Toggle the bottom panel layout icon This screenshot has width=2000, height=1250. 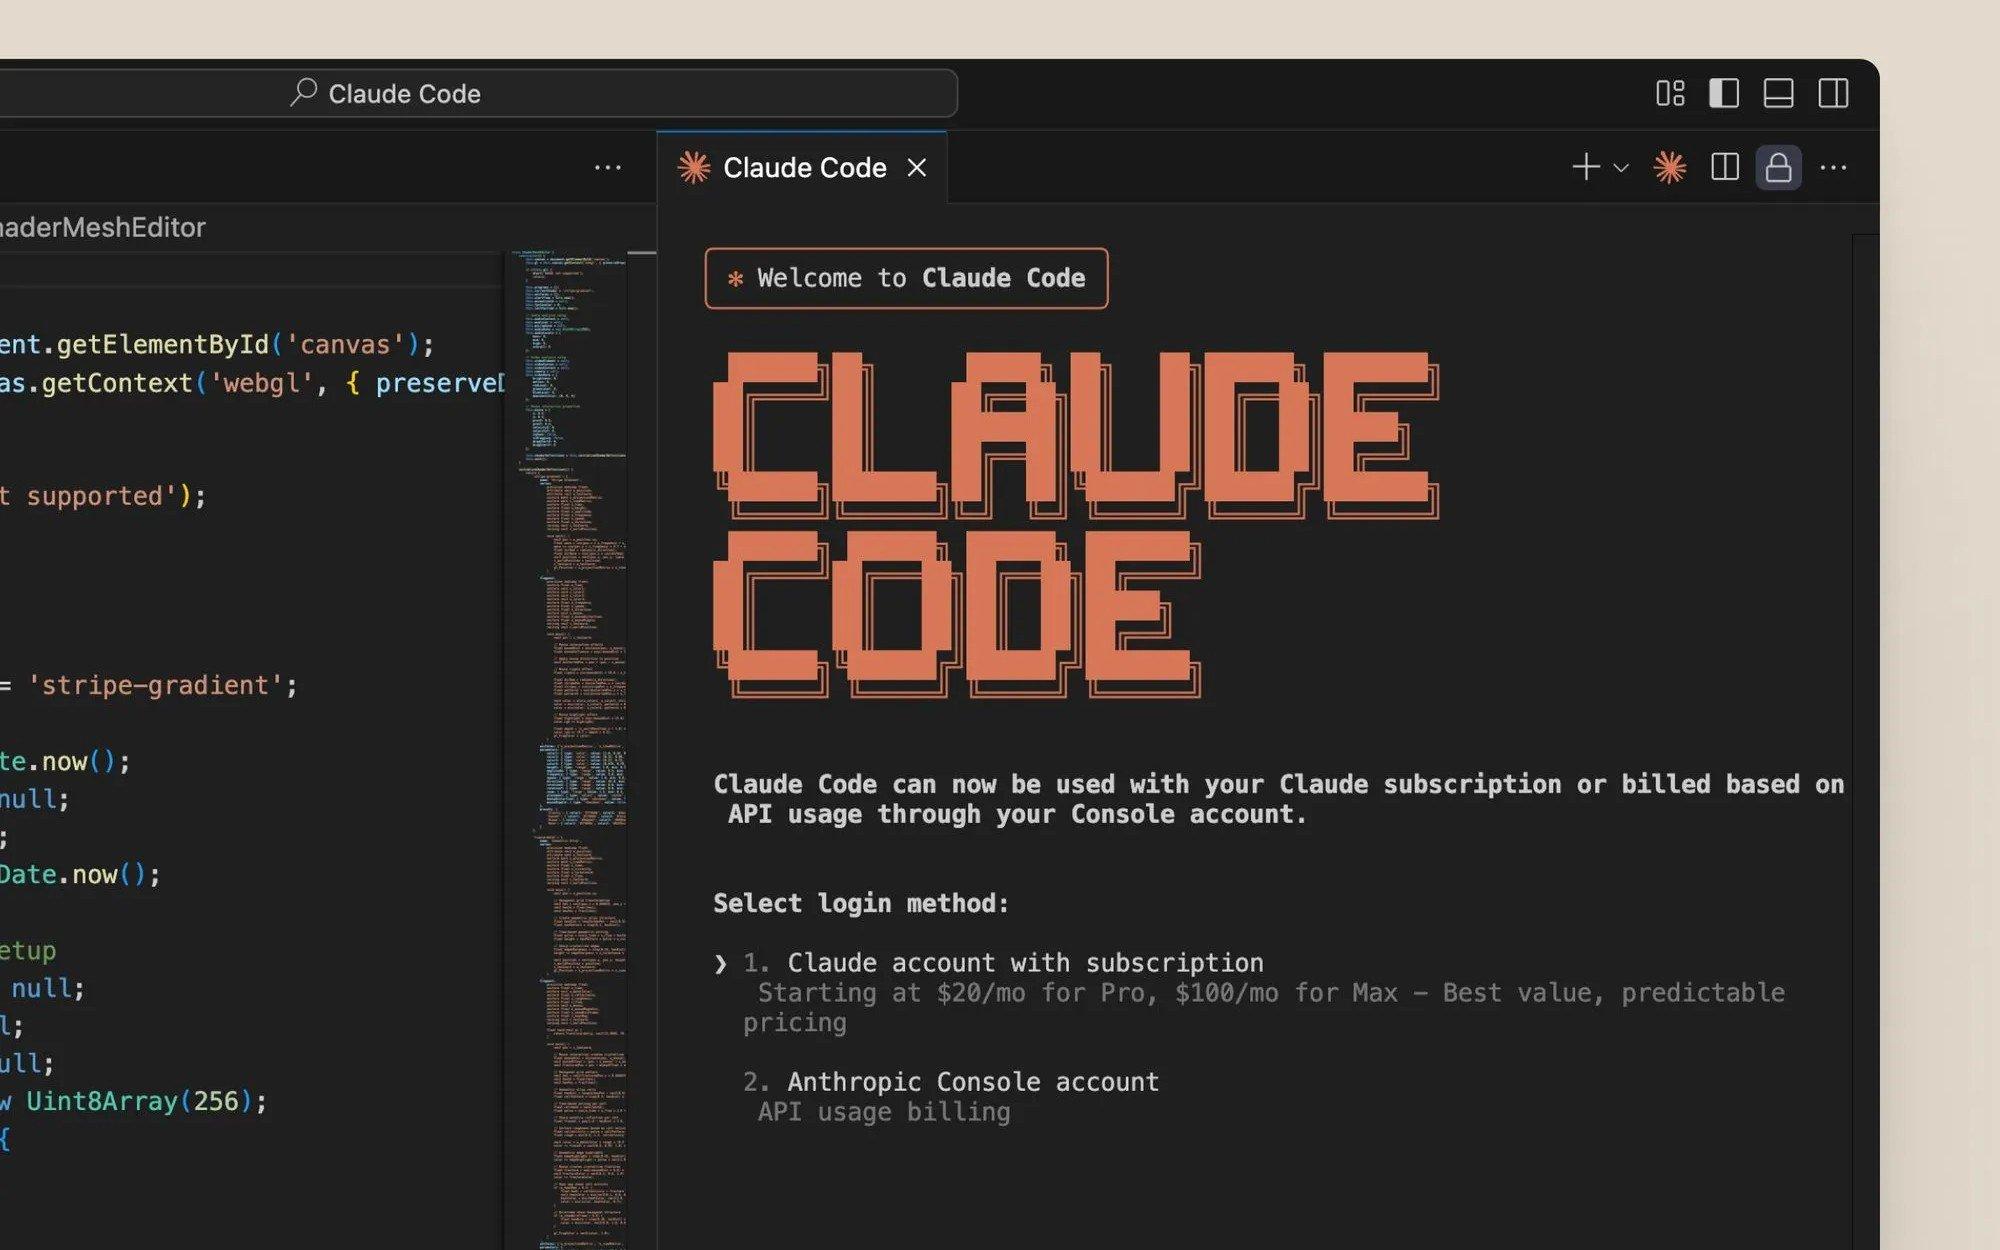pos(1779,94)
